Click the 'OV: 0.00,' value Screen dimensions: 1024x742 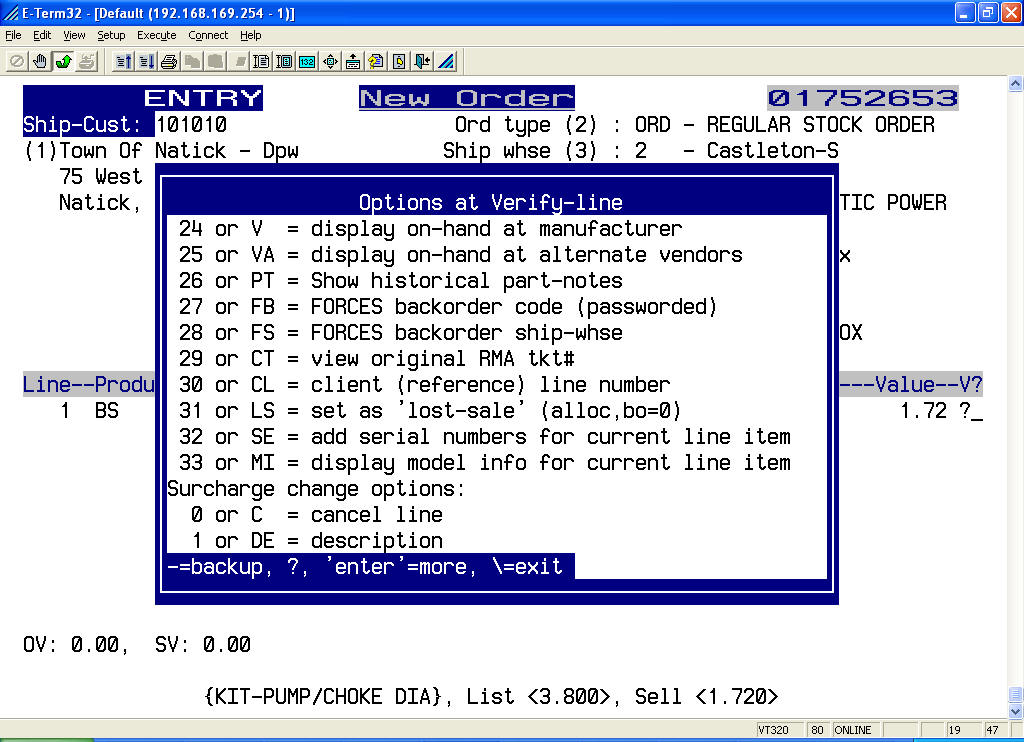tap(76, 645)
